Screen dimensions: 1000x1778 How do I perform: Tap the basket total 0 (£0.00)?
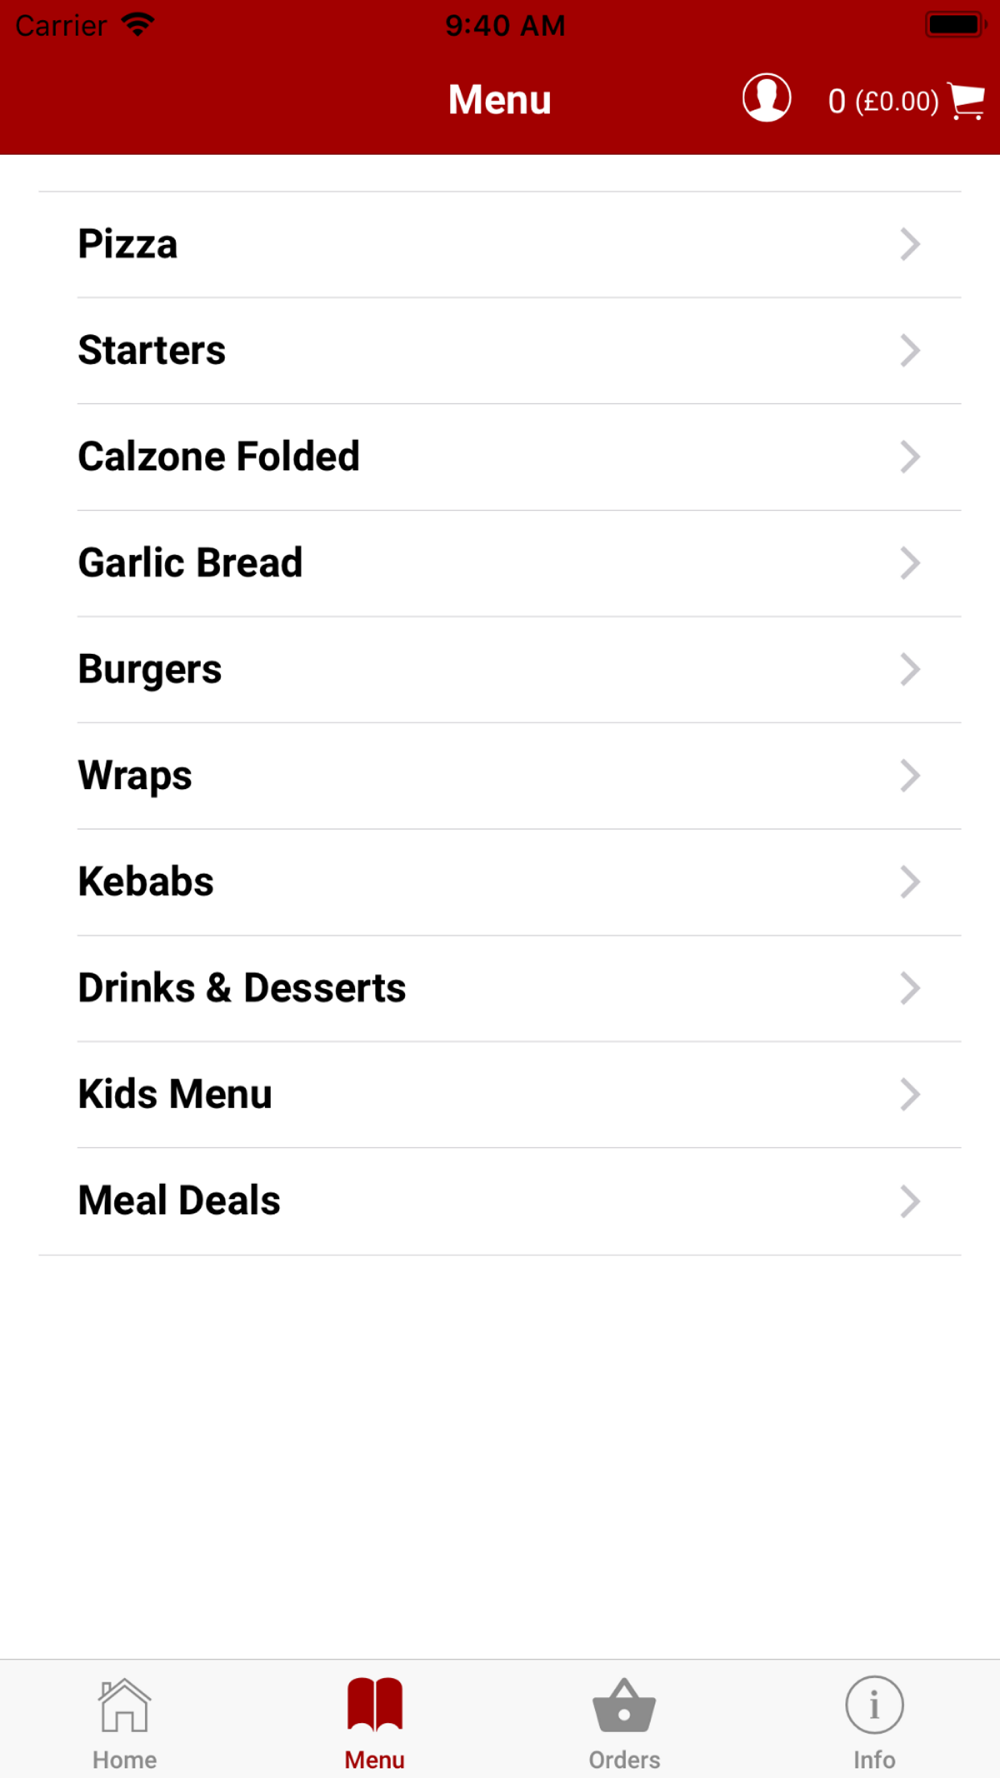(x=883, y=101)
